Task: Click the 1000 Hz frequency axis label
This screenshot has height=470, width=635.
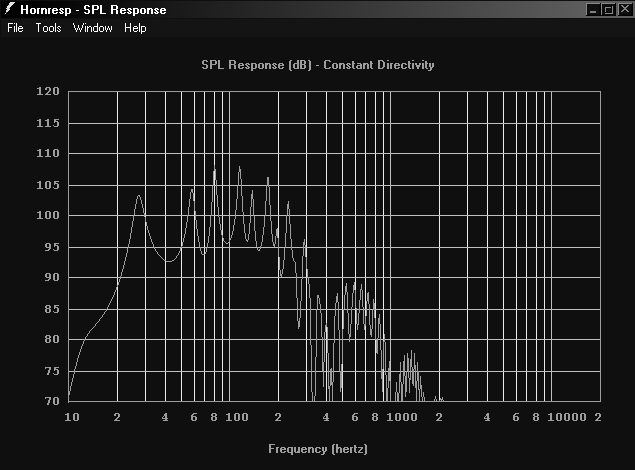Action: point(401,417)
